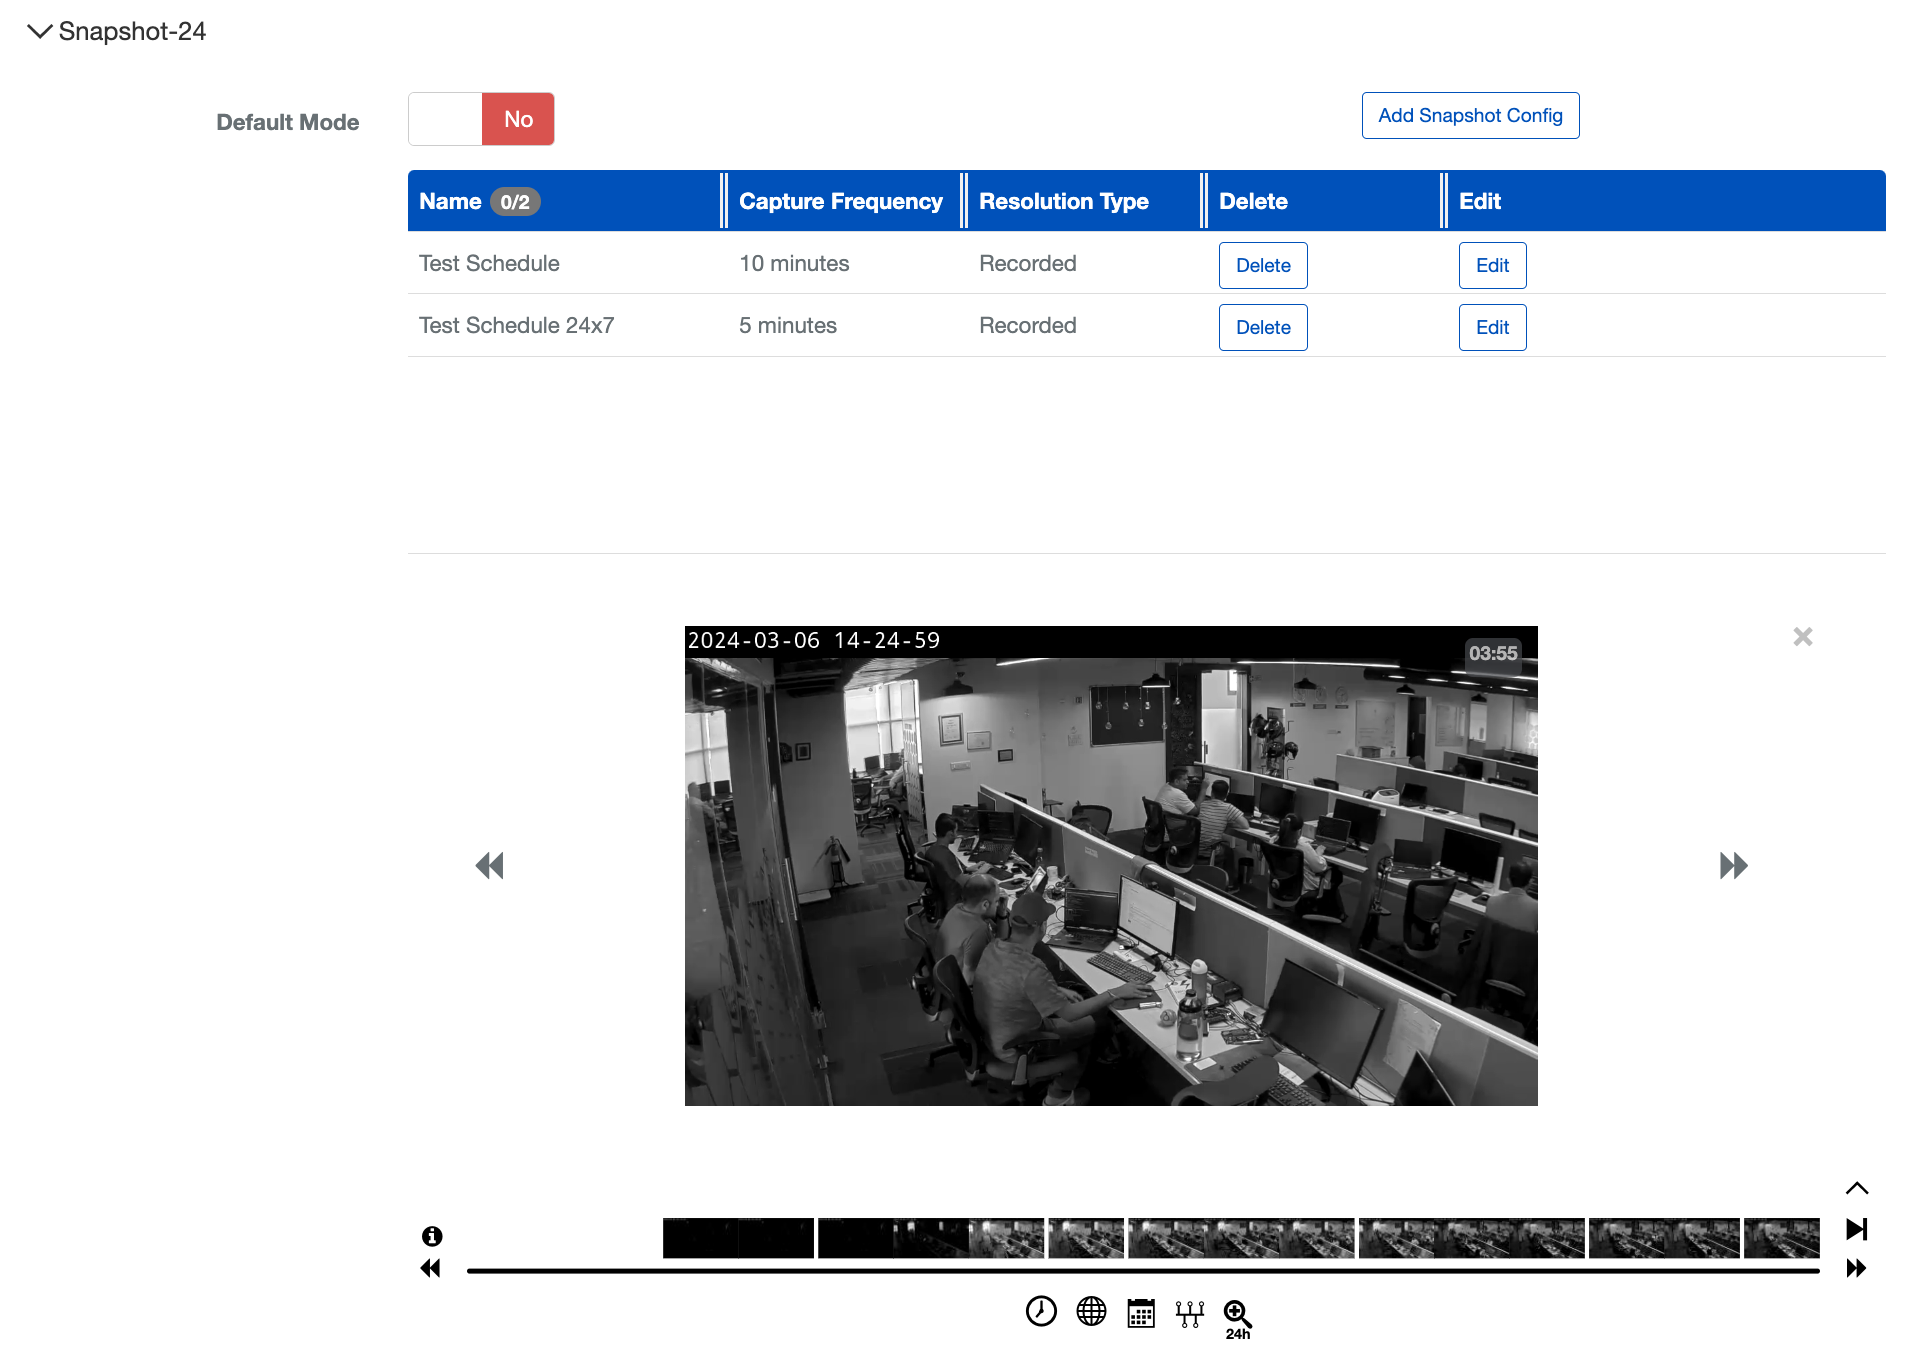Jump to latest with skip-to-end icon
This screenshot has width=1932, height=1360.
point(1856,1229)
